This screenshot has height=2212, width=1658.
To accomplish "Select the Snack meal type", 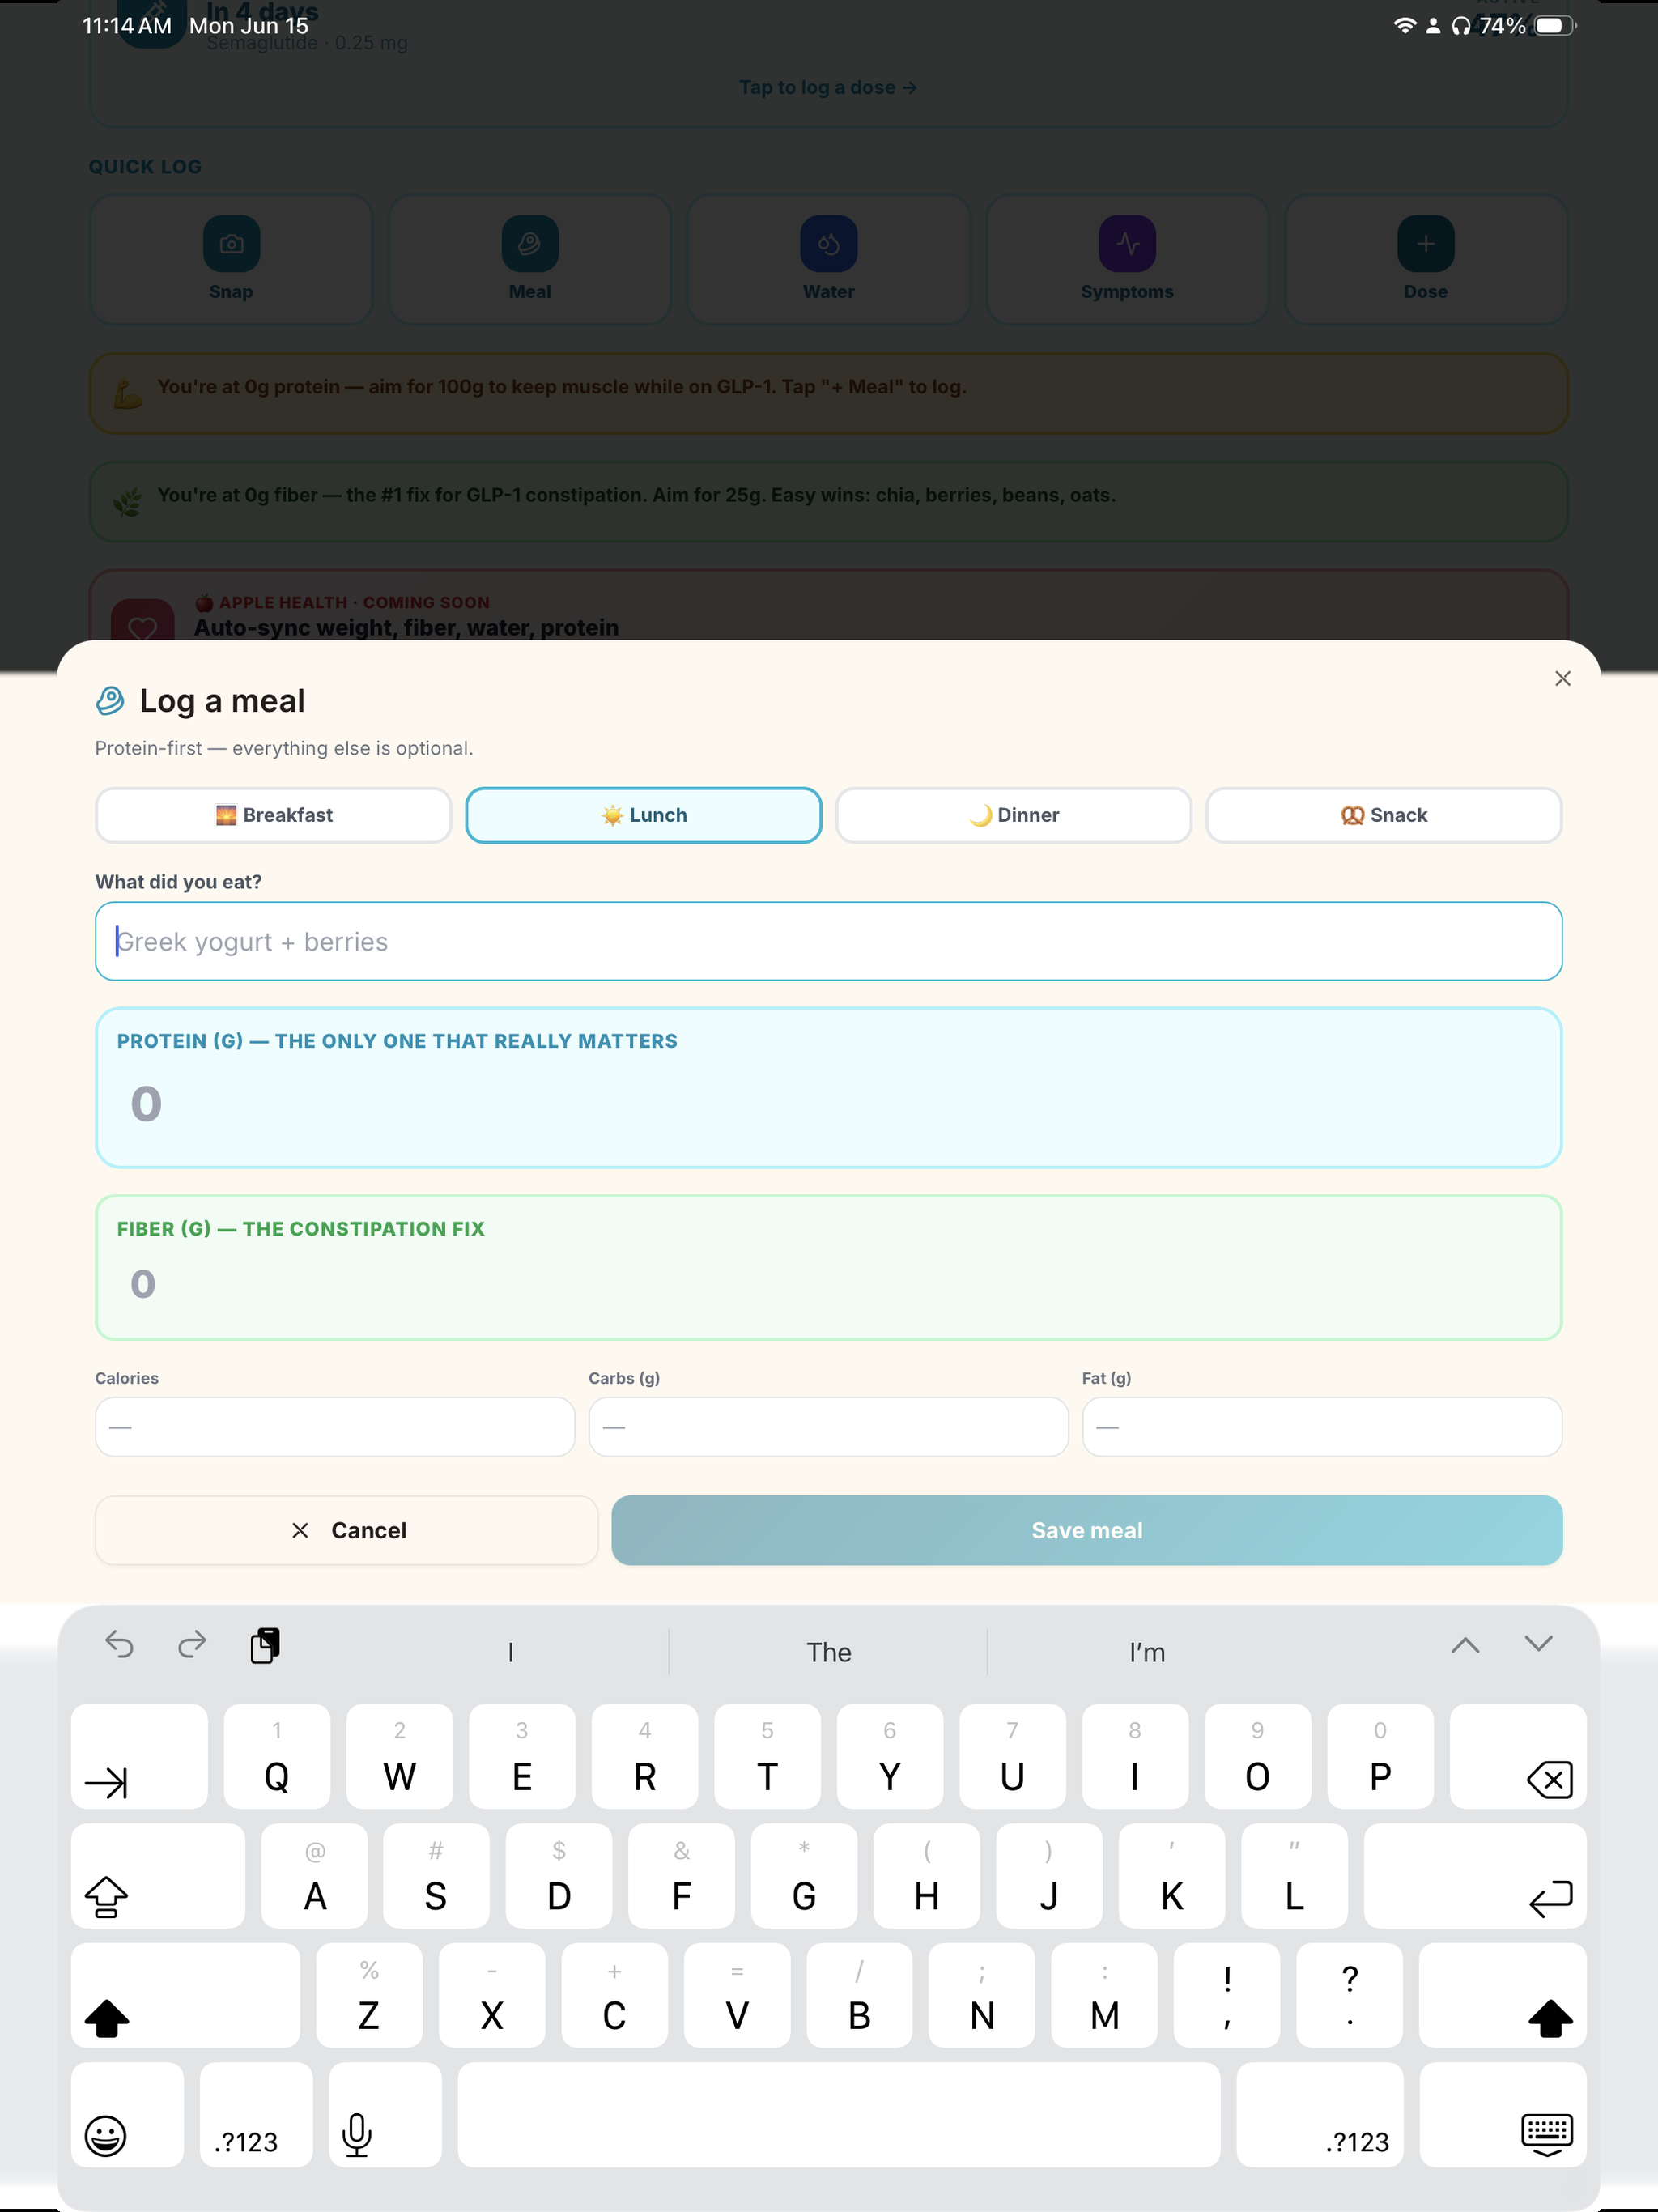I will 1383,815.
